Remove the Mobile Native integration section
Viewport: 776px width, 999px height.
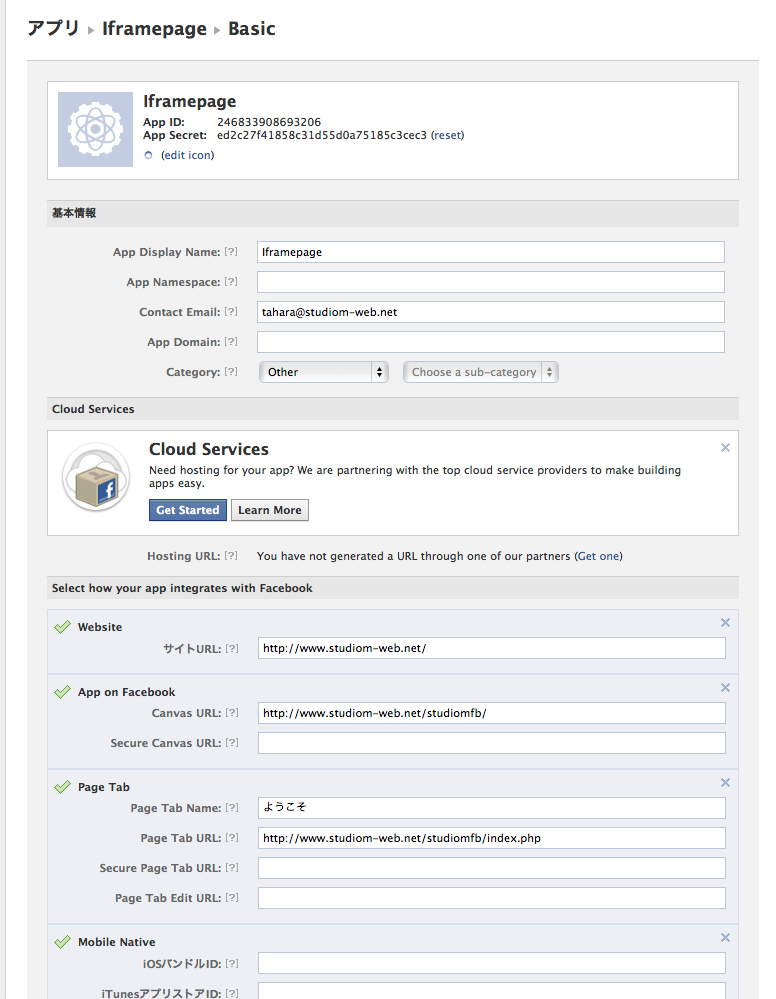(725, 937)
